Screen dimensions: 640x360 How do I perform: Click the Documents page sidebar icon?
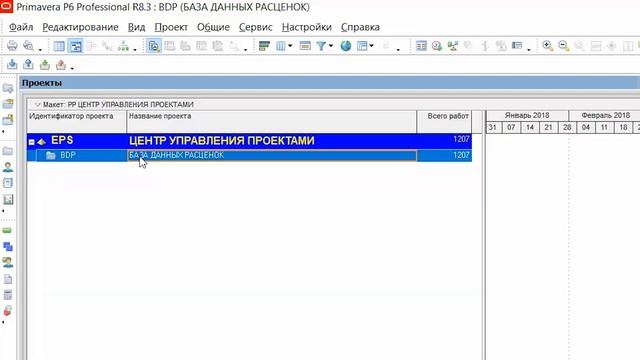8,279
